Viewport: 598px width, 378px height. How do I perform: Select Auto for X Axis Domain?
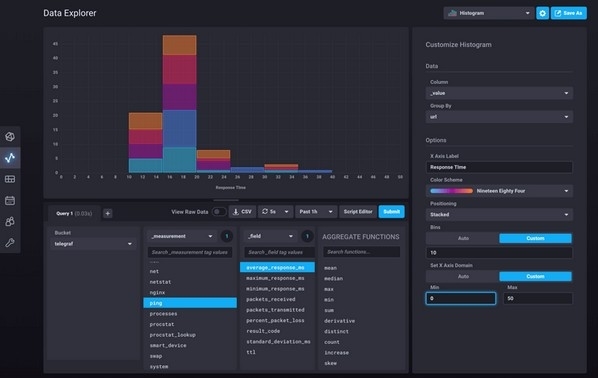[463, 277]
